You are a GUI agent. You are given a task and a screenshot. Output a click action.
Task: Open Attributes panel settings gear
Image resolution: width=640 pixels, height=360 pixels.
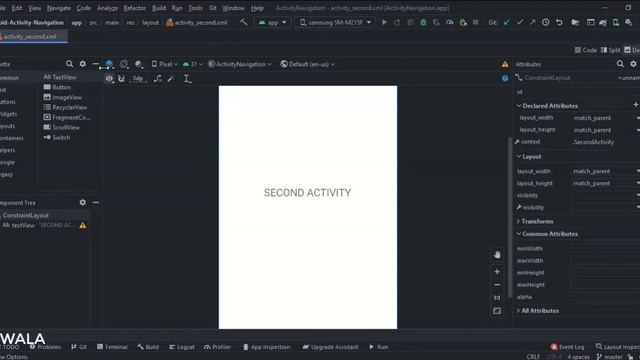click(633, 64)
